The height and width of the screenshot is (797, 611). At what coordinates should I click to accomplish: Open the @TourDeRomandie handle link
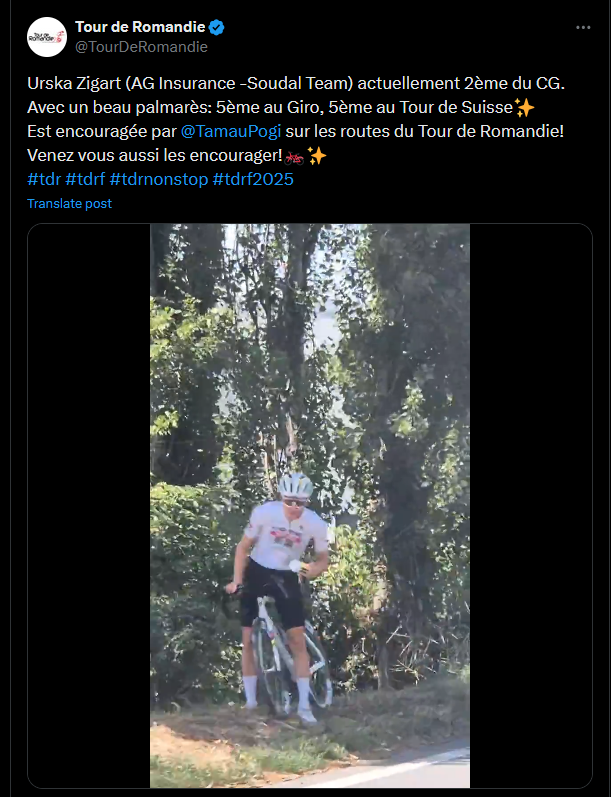tap(141, 46)
